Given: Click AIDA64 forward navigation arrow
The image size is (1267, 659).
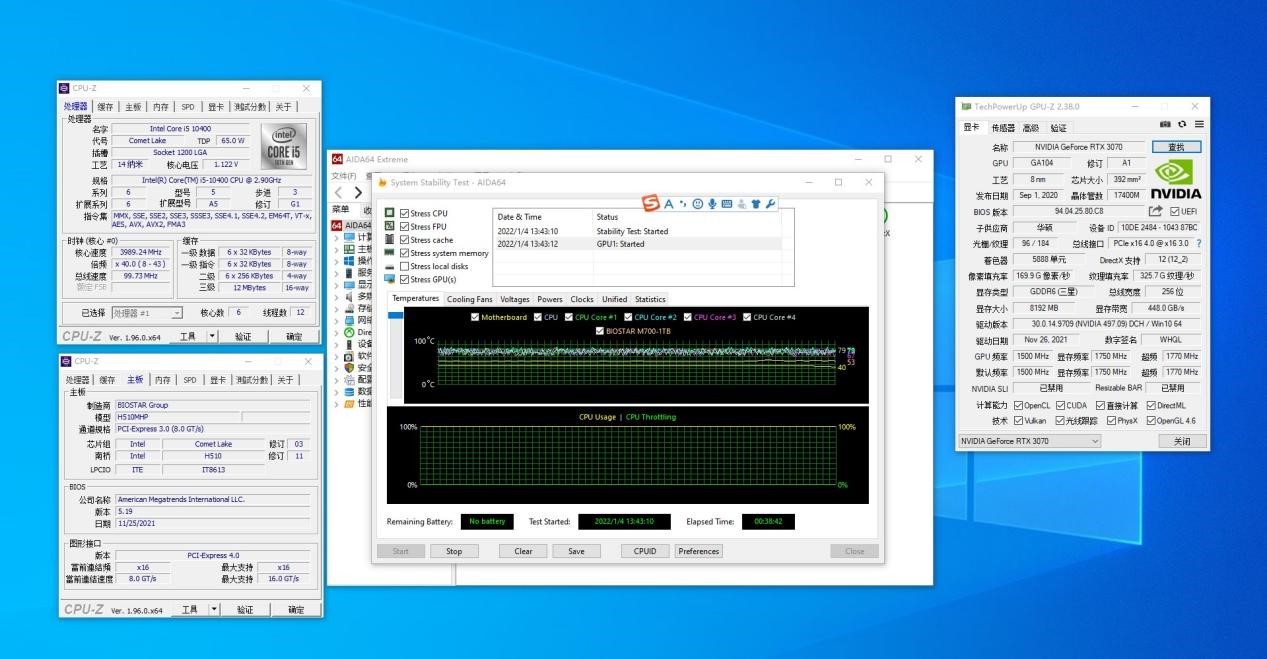Looking at the screenshot, I should click(358, 193).
